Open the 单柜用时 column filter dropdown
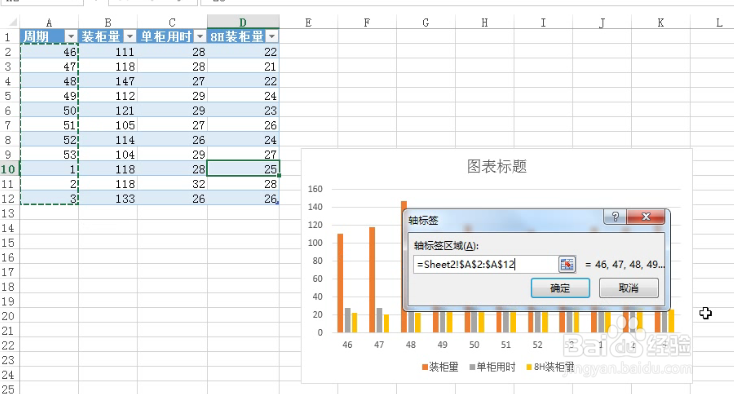734x394 pixels. tap(200, 36)
